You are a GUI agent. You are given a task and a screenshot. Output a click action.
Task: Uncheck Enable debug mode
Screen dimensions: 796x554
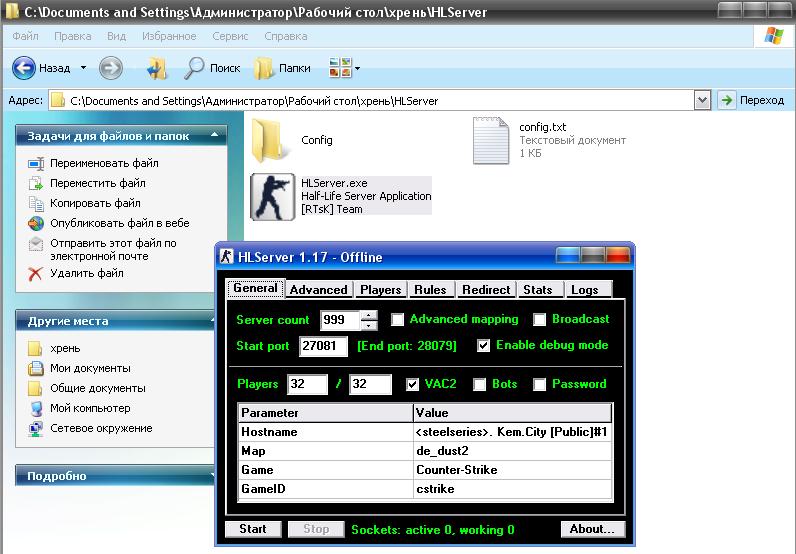[x=483, y=346]
